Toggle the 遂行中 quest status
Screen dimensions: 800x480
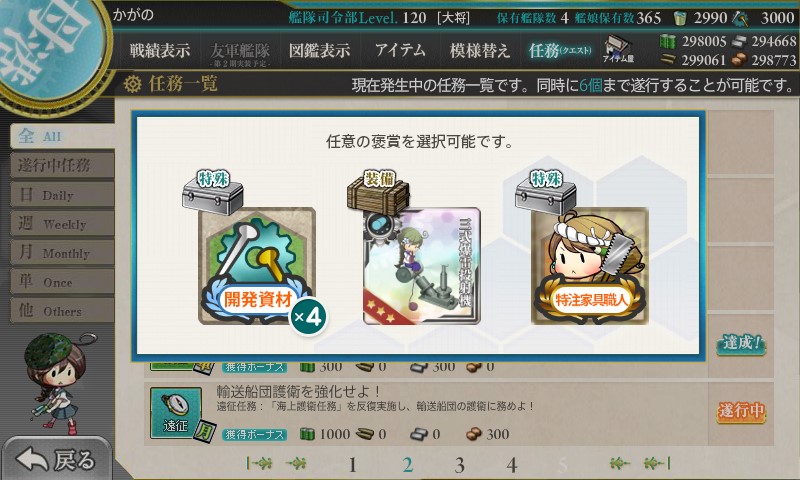coord(741,411)
